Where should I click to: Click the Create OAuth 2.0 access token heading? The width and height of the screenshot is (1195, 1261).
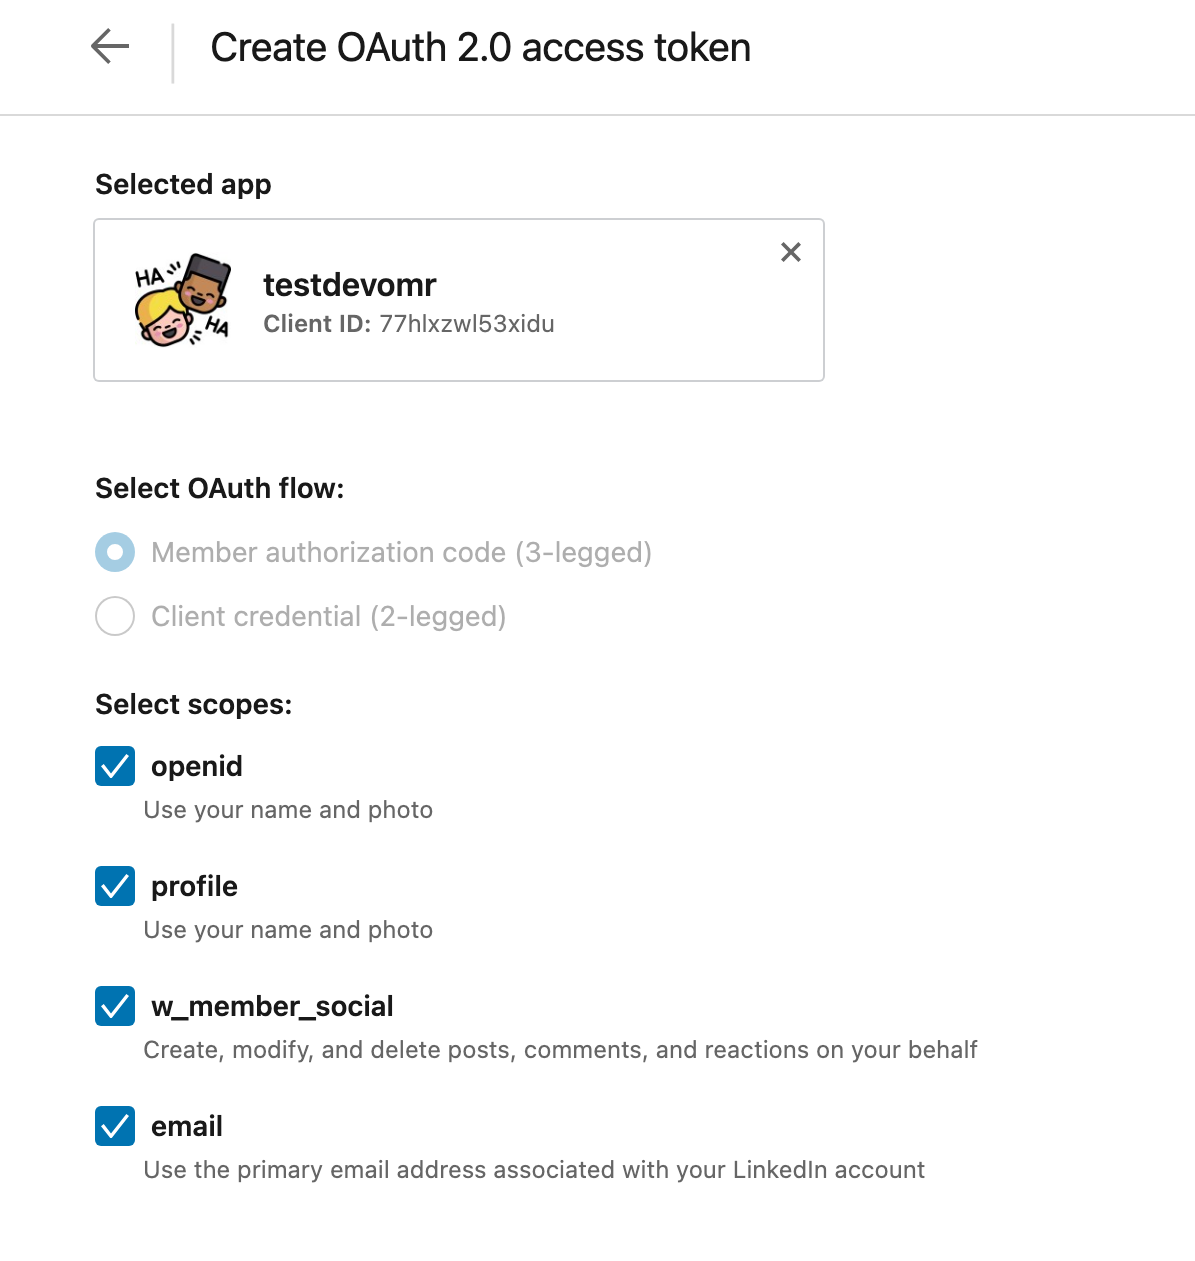(481, 47)
